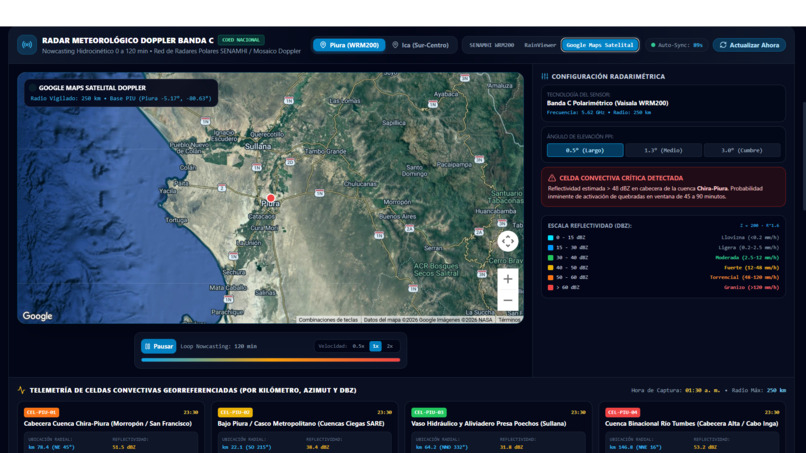This screenshot has width=806, height=453.
Task: Set loop speed to 0.5x
Action: [358, 346]
